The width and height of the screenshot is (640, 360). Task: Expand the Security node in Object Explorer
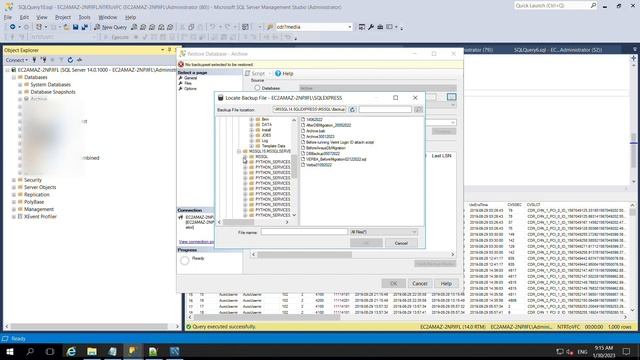[x=14, y=180]
